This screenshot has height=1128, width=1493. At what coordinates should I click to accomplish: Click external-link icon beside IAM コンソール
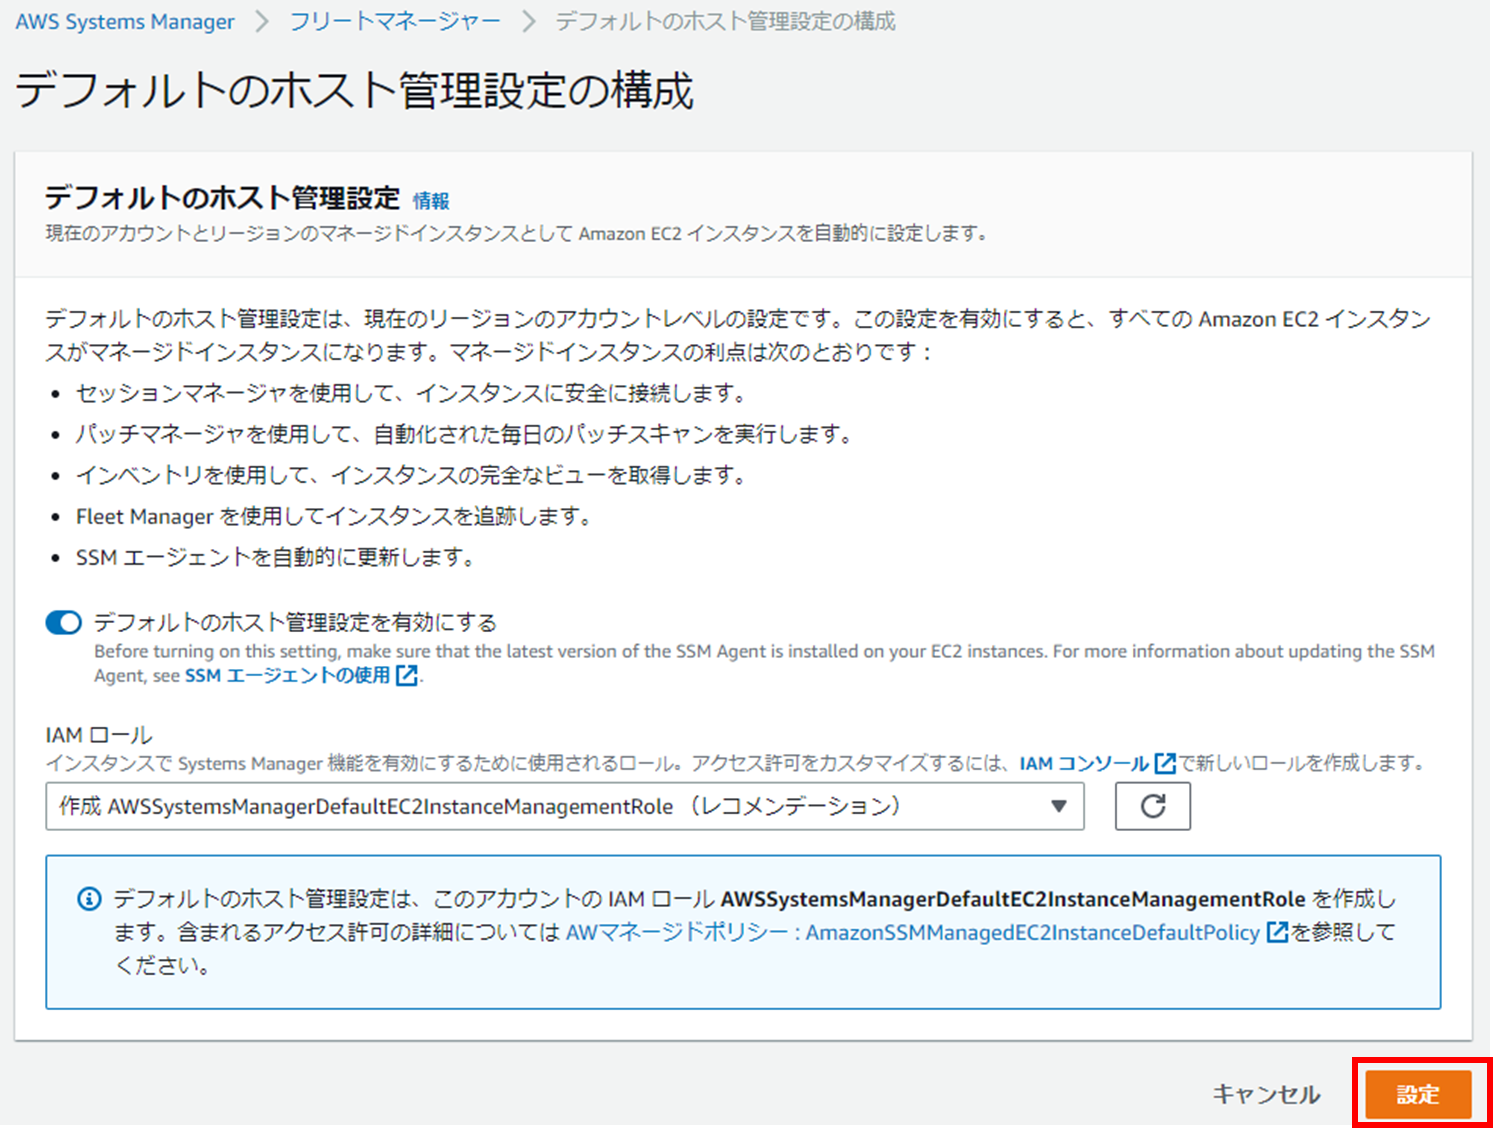pos(1165,764)
